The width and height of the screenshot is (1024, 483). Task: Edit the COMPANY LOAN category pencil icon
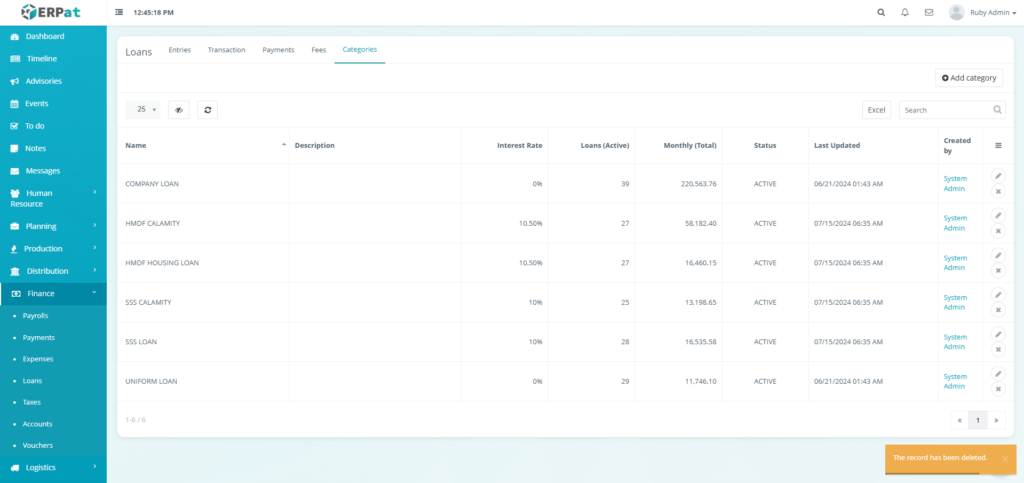(x=997, y=176)
